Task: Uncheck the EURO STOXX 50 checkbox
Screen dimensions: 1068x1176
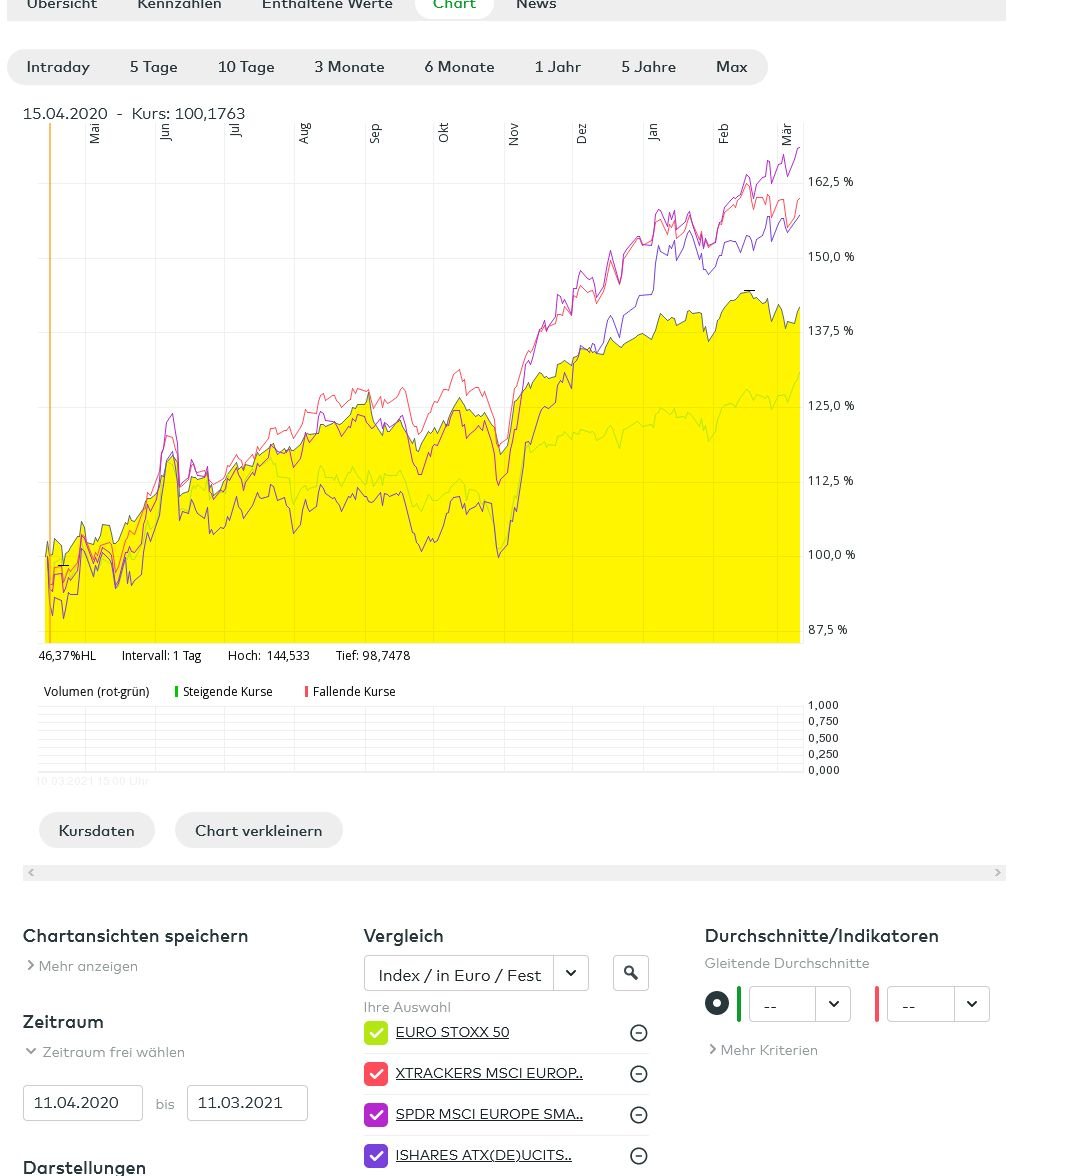Action: coord(376,1033)
